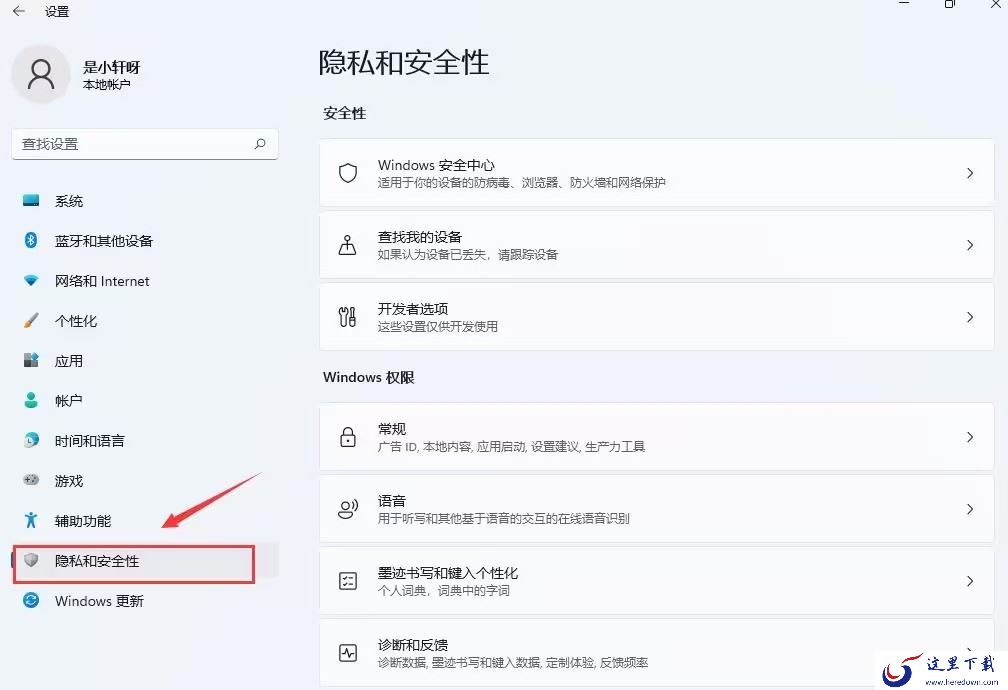Click the Windows 权限 section heading

pos(368,377)
